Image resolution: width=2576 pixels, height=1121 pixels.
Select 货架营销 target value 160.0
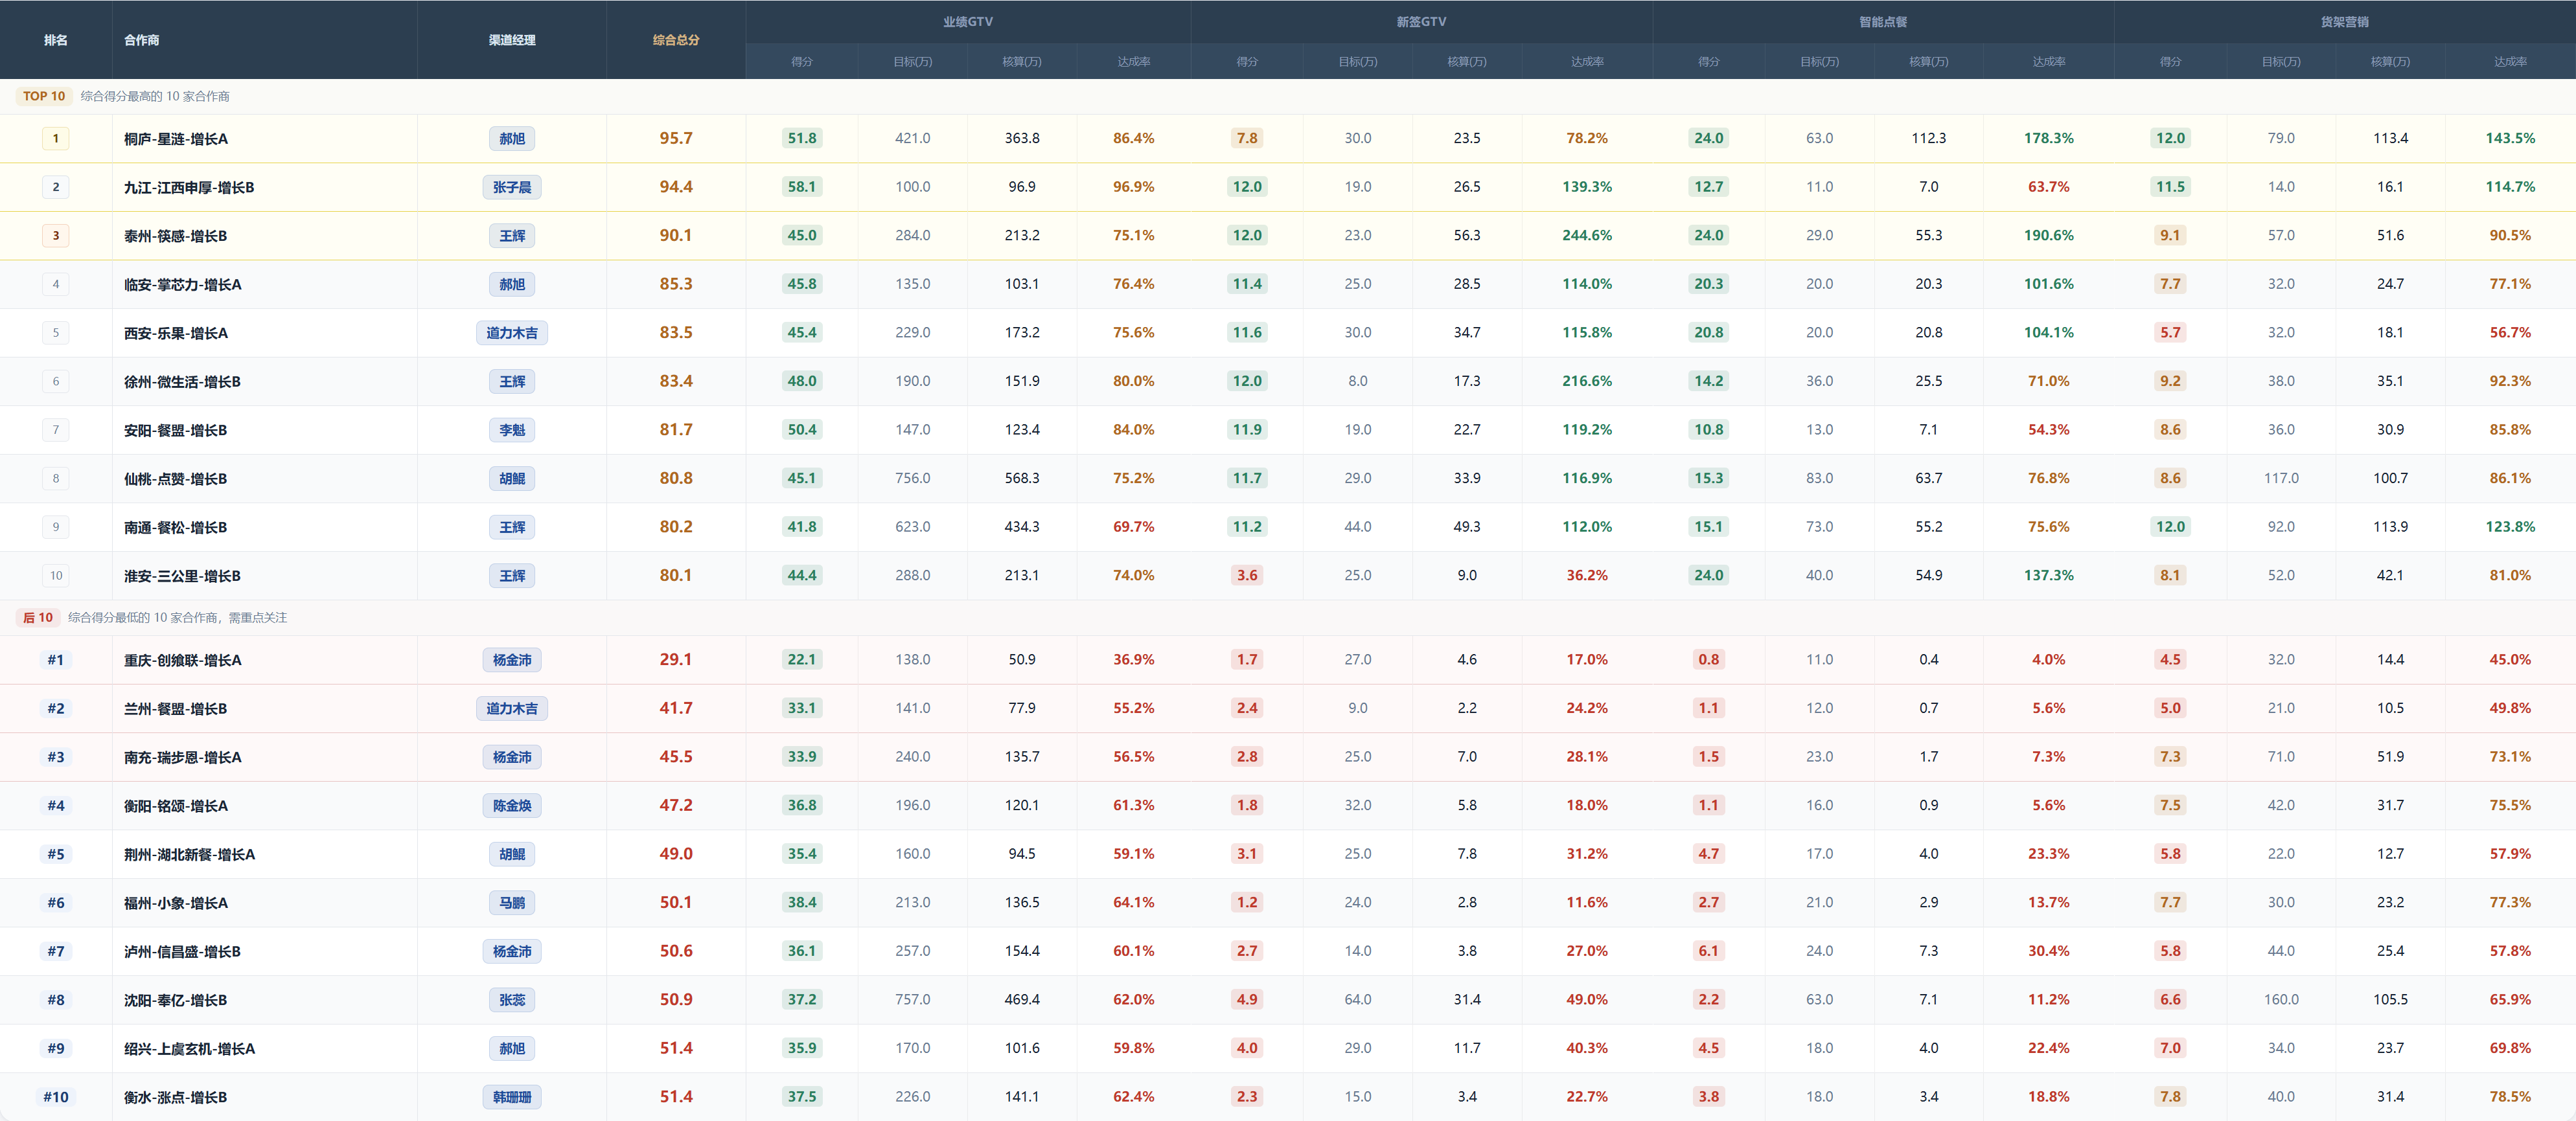(2281, 999)
